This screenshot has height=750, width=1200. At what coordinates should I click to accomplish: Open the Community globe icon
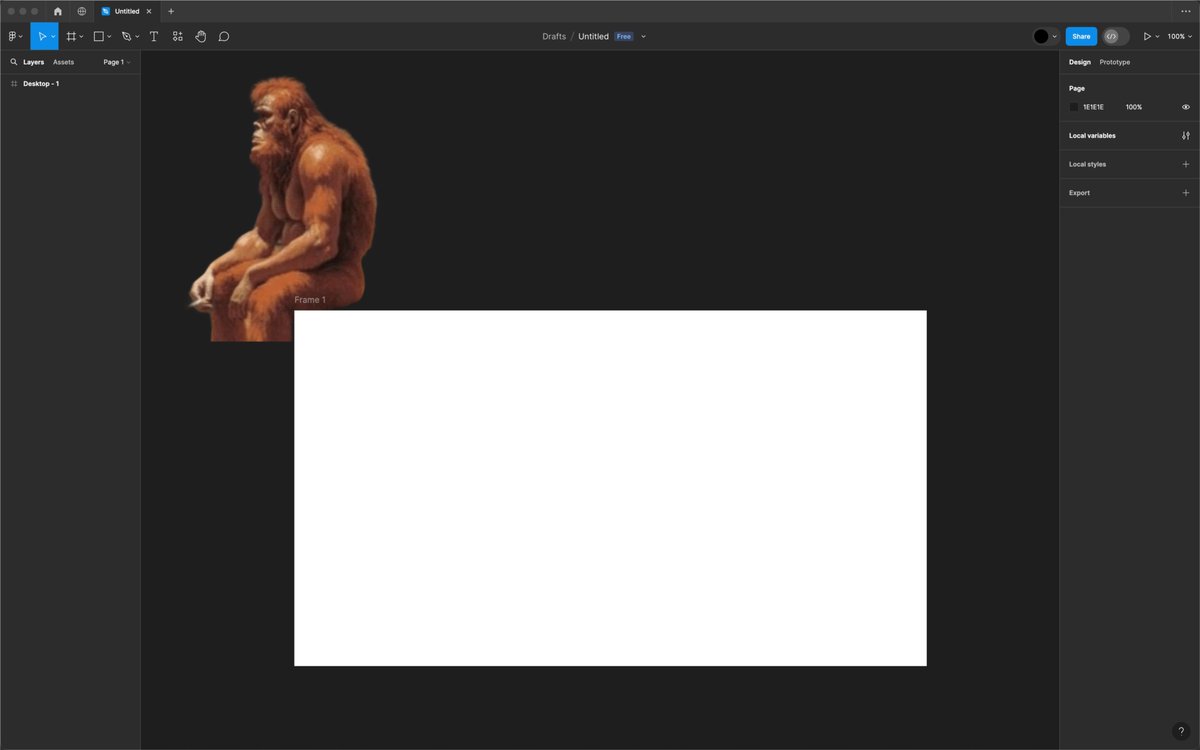coord(82,11)
